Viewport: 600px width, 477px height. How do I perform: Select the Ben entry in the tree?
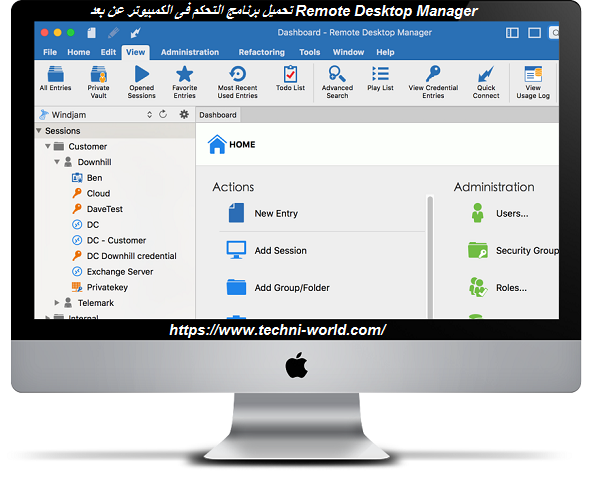pyautogui.click(x=95, y=178)
